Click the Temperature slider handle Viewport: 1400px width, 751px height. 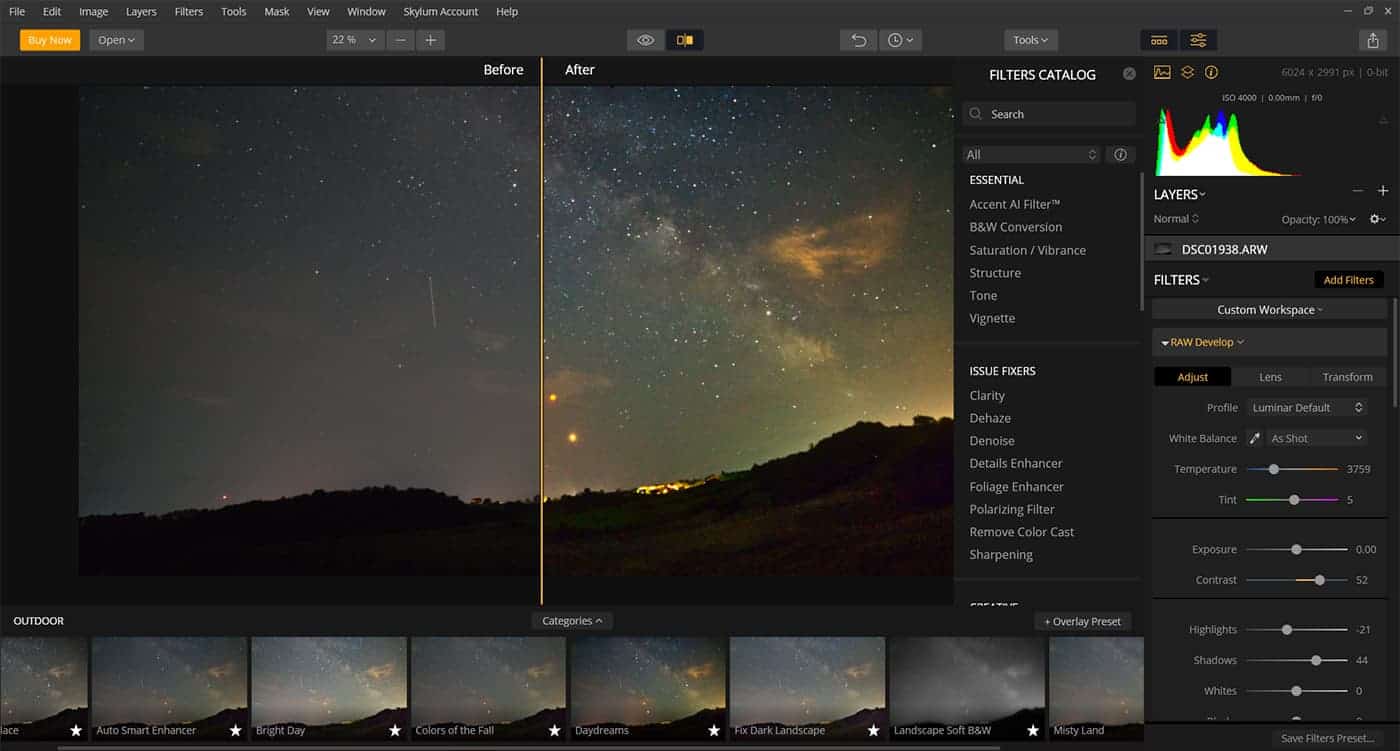1274,469
